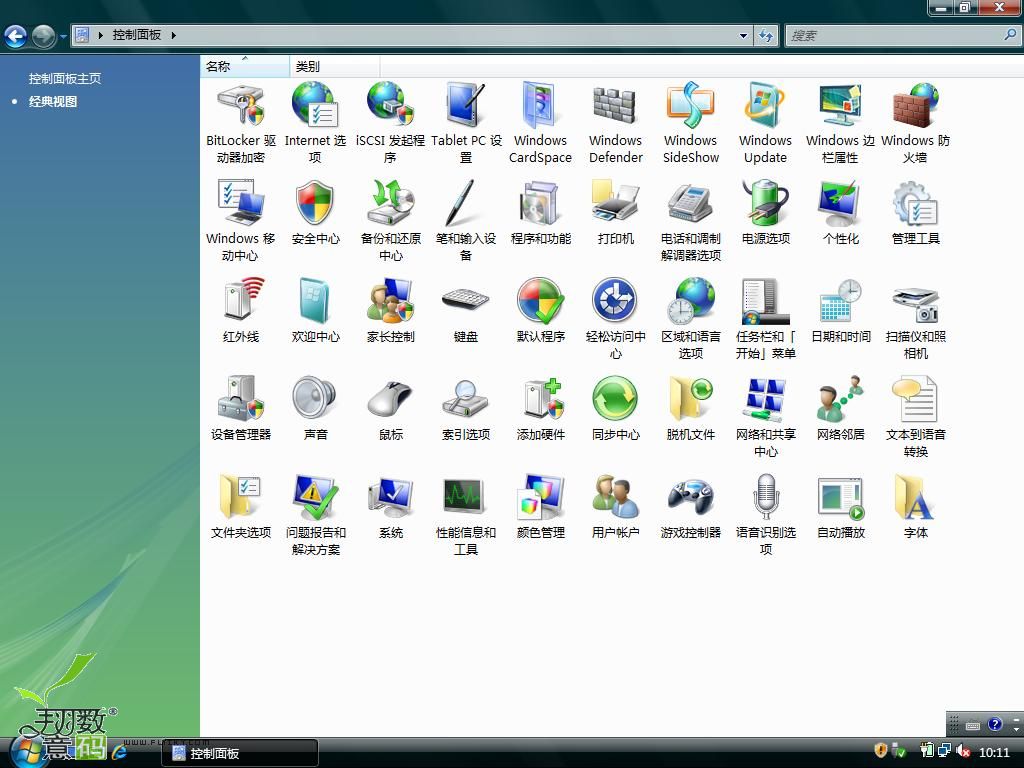
Task: Expand the arrow after 控制面板 breadcrumb
Action: click(x=174, y=35)
